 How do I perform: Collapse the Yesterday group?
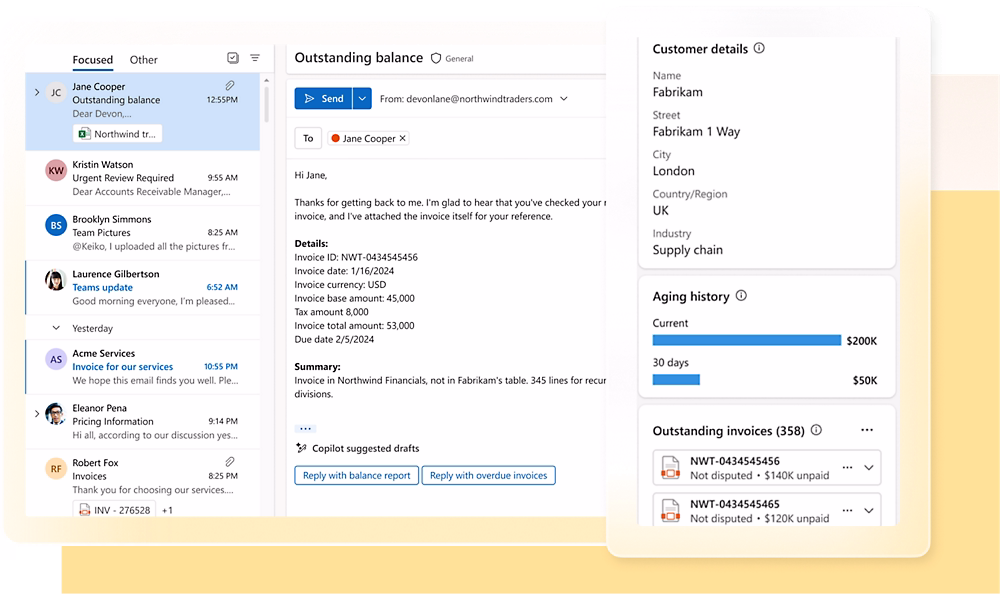56,328
